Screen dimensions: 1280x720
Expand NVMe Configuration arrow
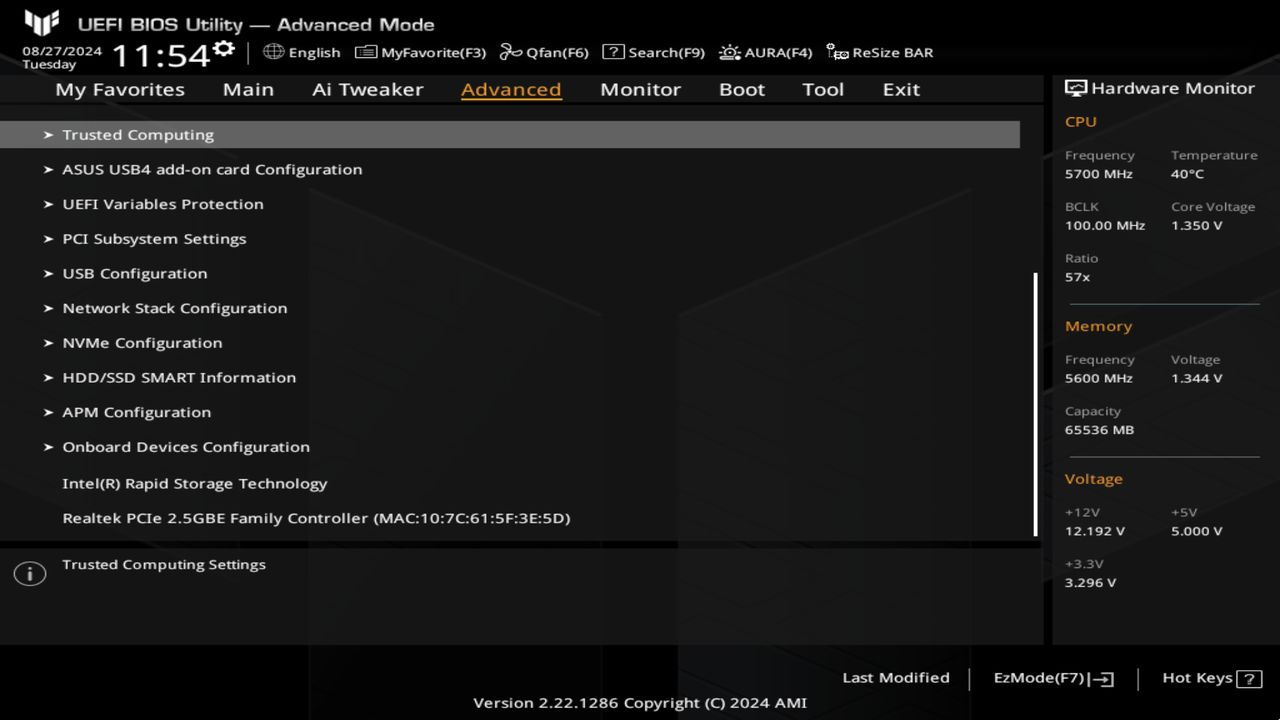point(48,343)
